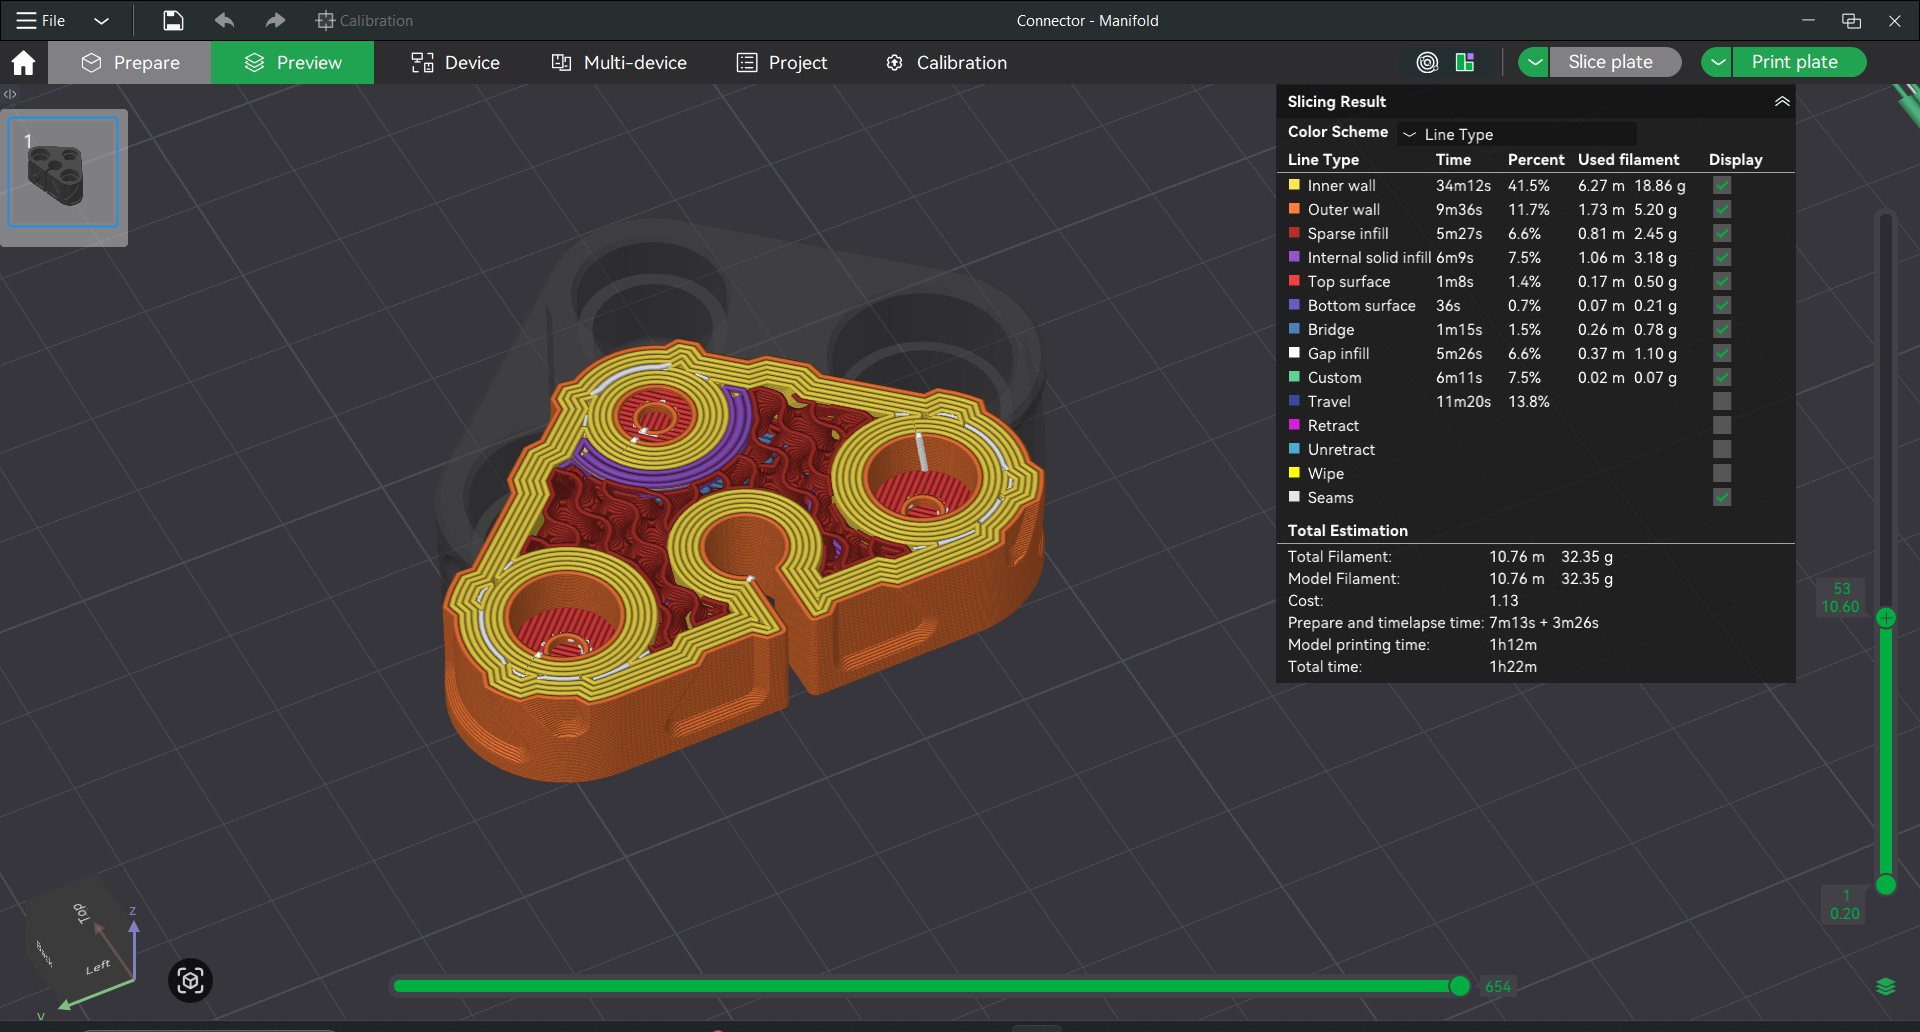Open the Multi-device tab
This screenshot has width=1920, height=1032.
coord(619,63)
